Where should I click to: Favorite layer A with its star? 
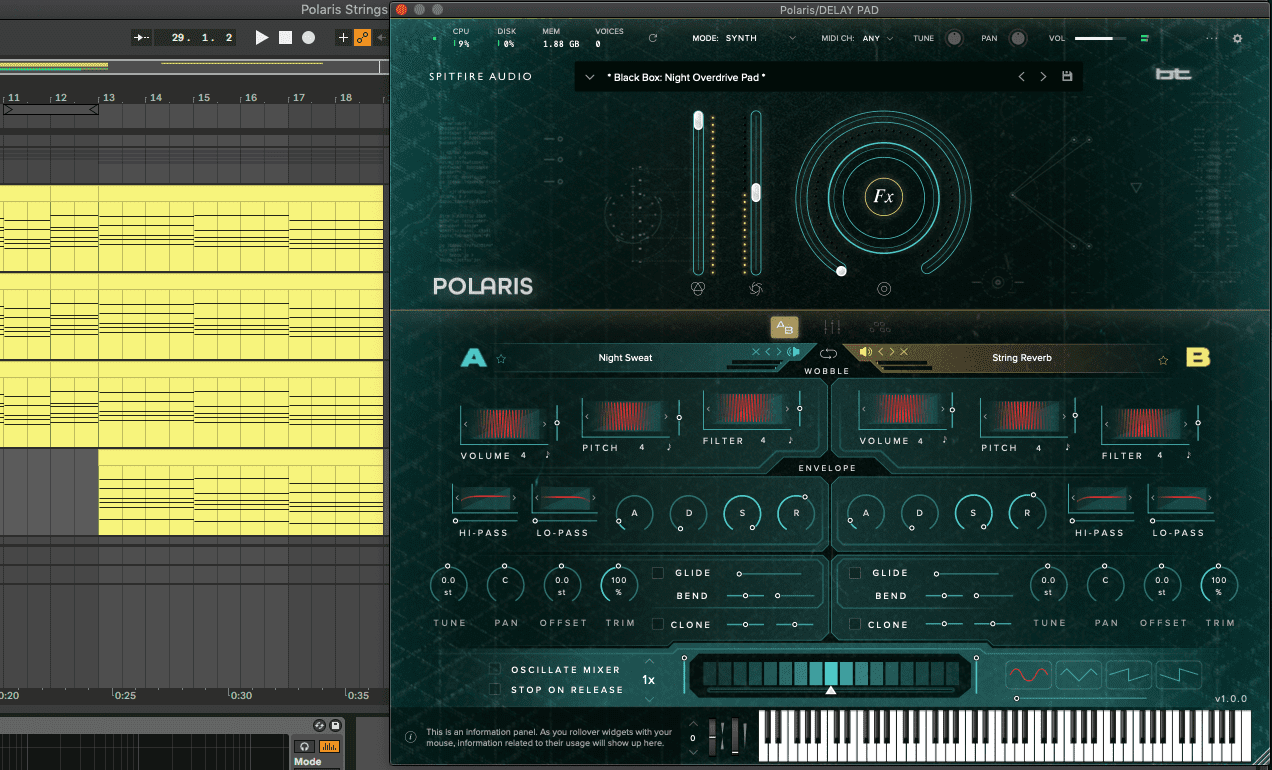[501, 358]
